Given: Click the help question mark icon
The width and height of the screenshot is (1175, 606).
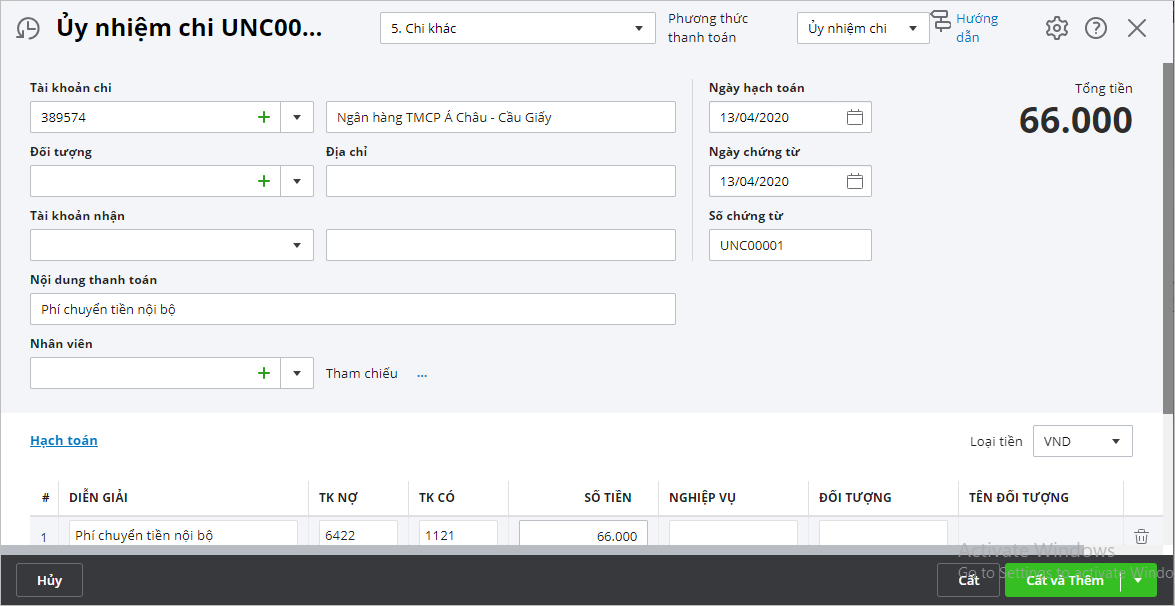Looking at the screenshot, I should (1096, 28).
